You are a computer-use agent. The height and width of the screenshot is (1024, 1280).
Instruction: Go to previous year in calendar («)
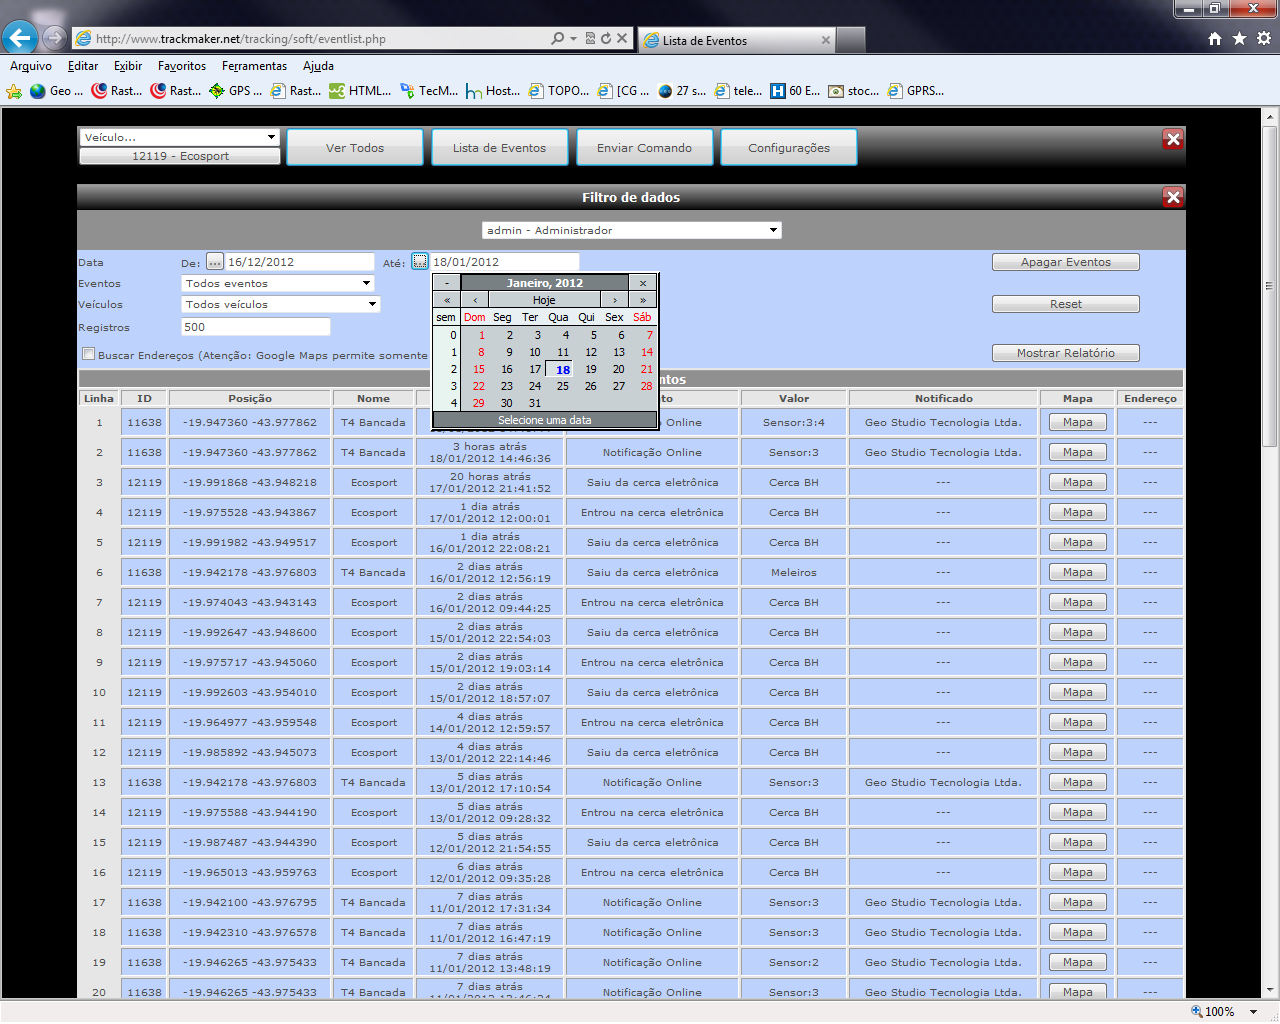point(446,300)
